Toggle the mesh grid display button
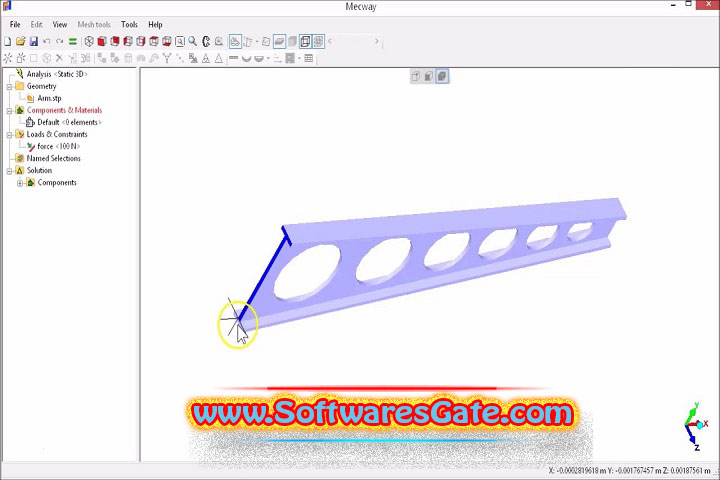Viewport: 720px width, 480px height. pyautogui.click(x=318, y=42)
